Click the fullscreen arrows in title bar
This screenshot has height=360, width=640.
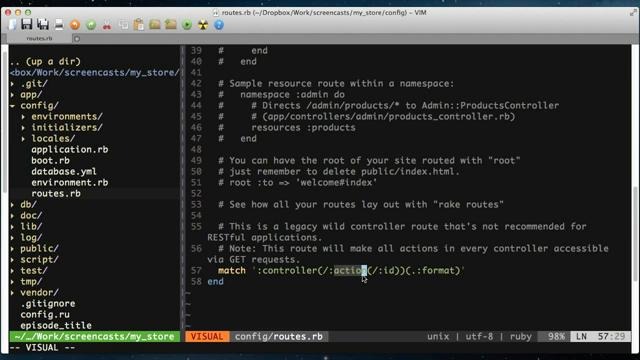pyautogui.click(x=633, y=13)
